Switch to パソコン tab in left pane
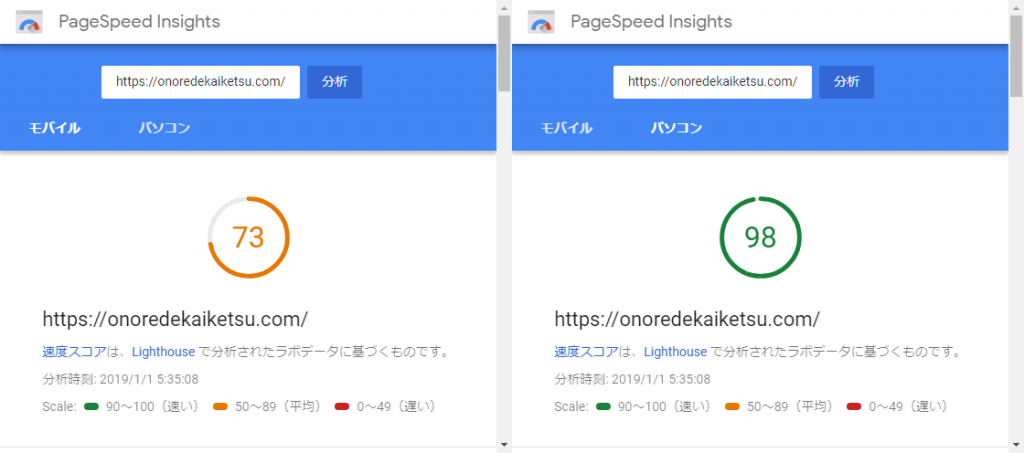This screenshot has height=453, width=1024. pyautogui.click(x=164, y=128)
